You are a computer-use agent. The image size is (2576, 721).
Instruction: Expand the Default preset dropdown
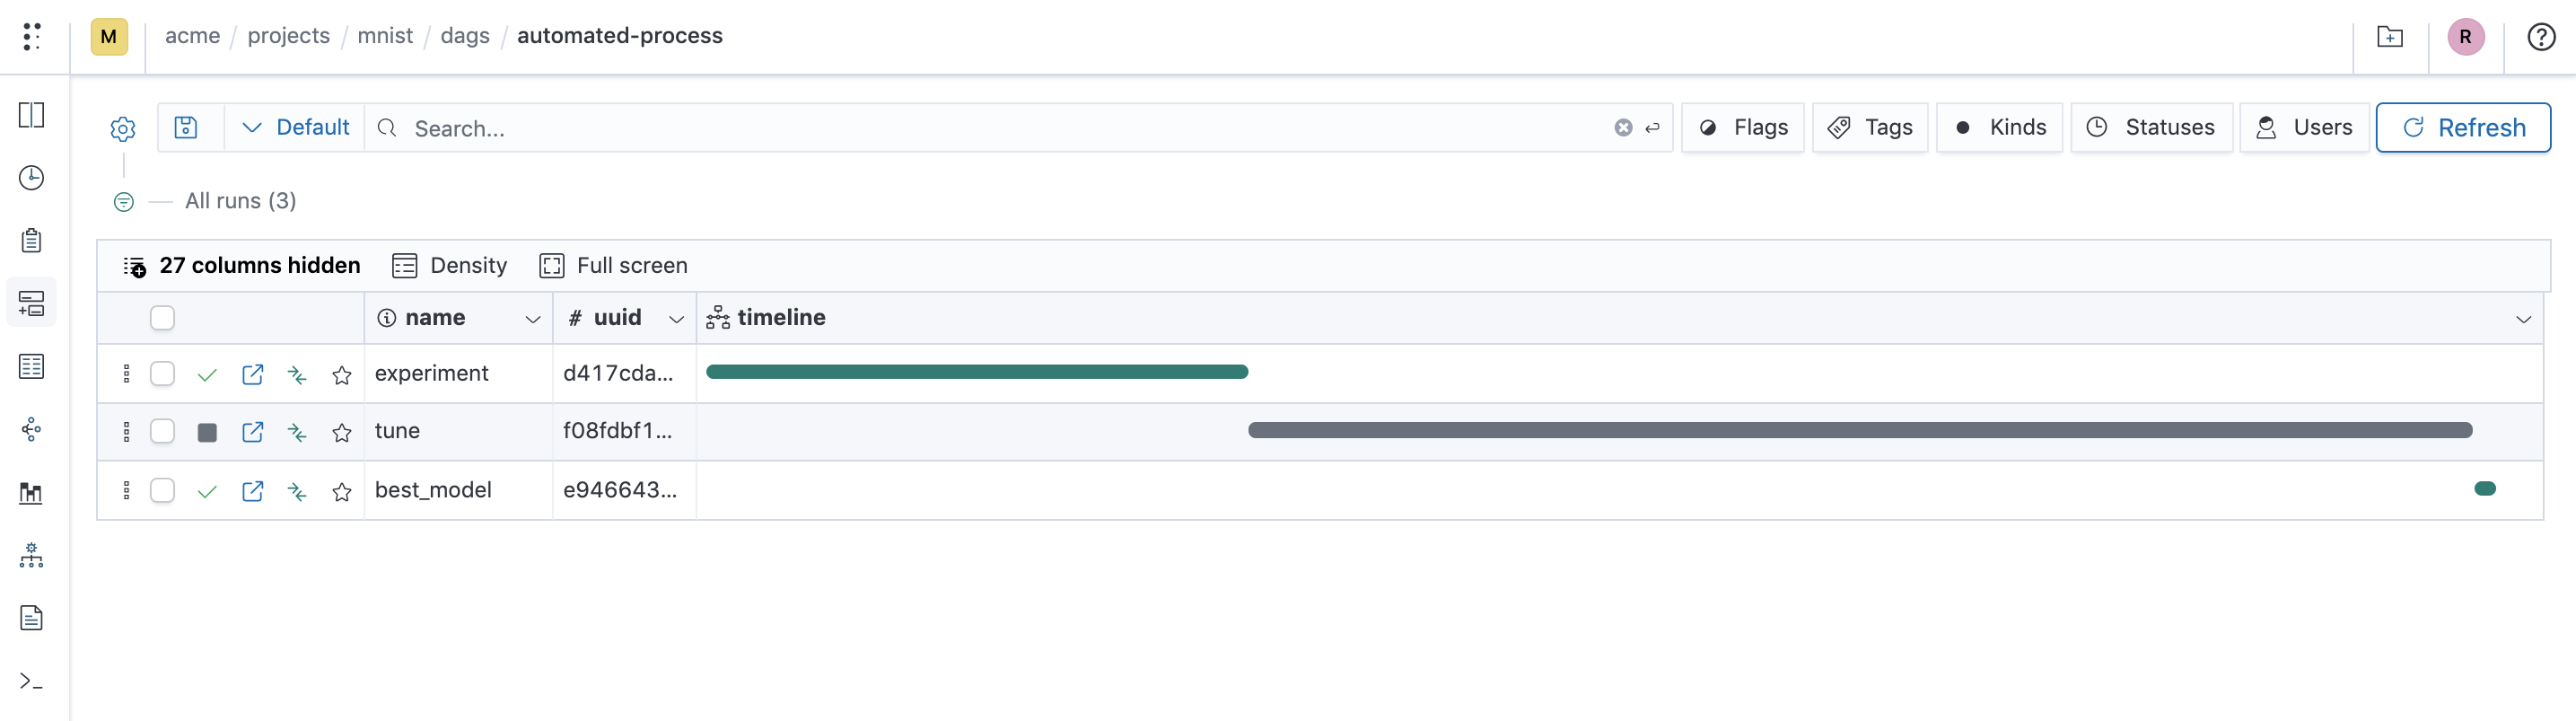pyautogui.click(x=296, y=127)
